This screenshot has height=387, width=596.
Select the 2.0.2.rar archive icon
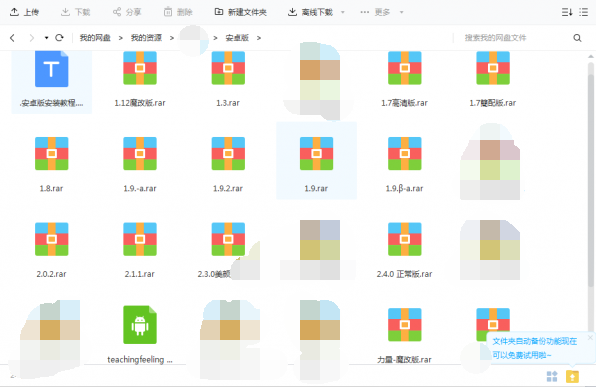coord(52,239)
